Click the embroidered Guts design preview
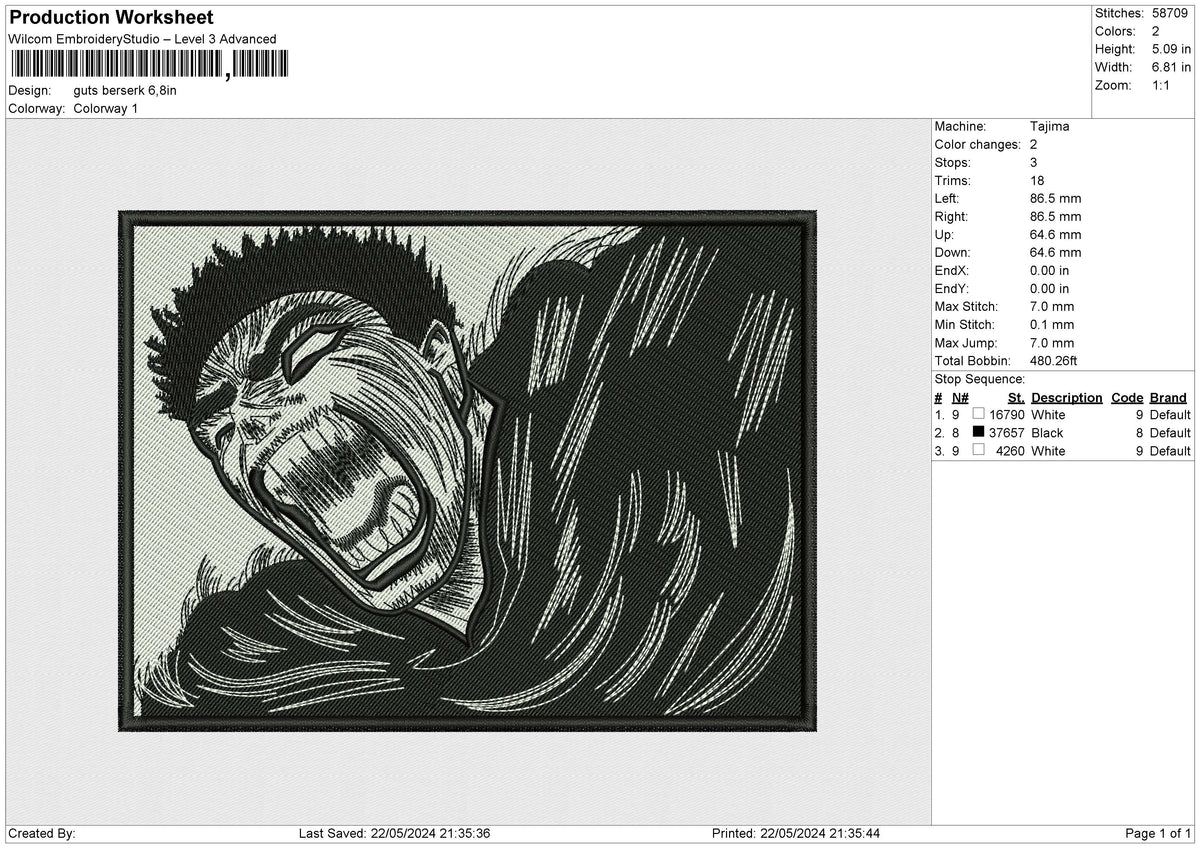The width and height of the screenshot is (1200, 848). point(467,471)
